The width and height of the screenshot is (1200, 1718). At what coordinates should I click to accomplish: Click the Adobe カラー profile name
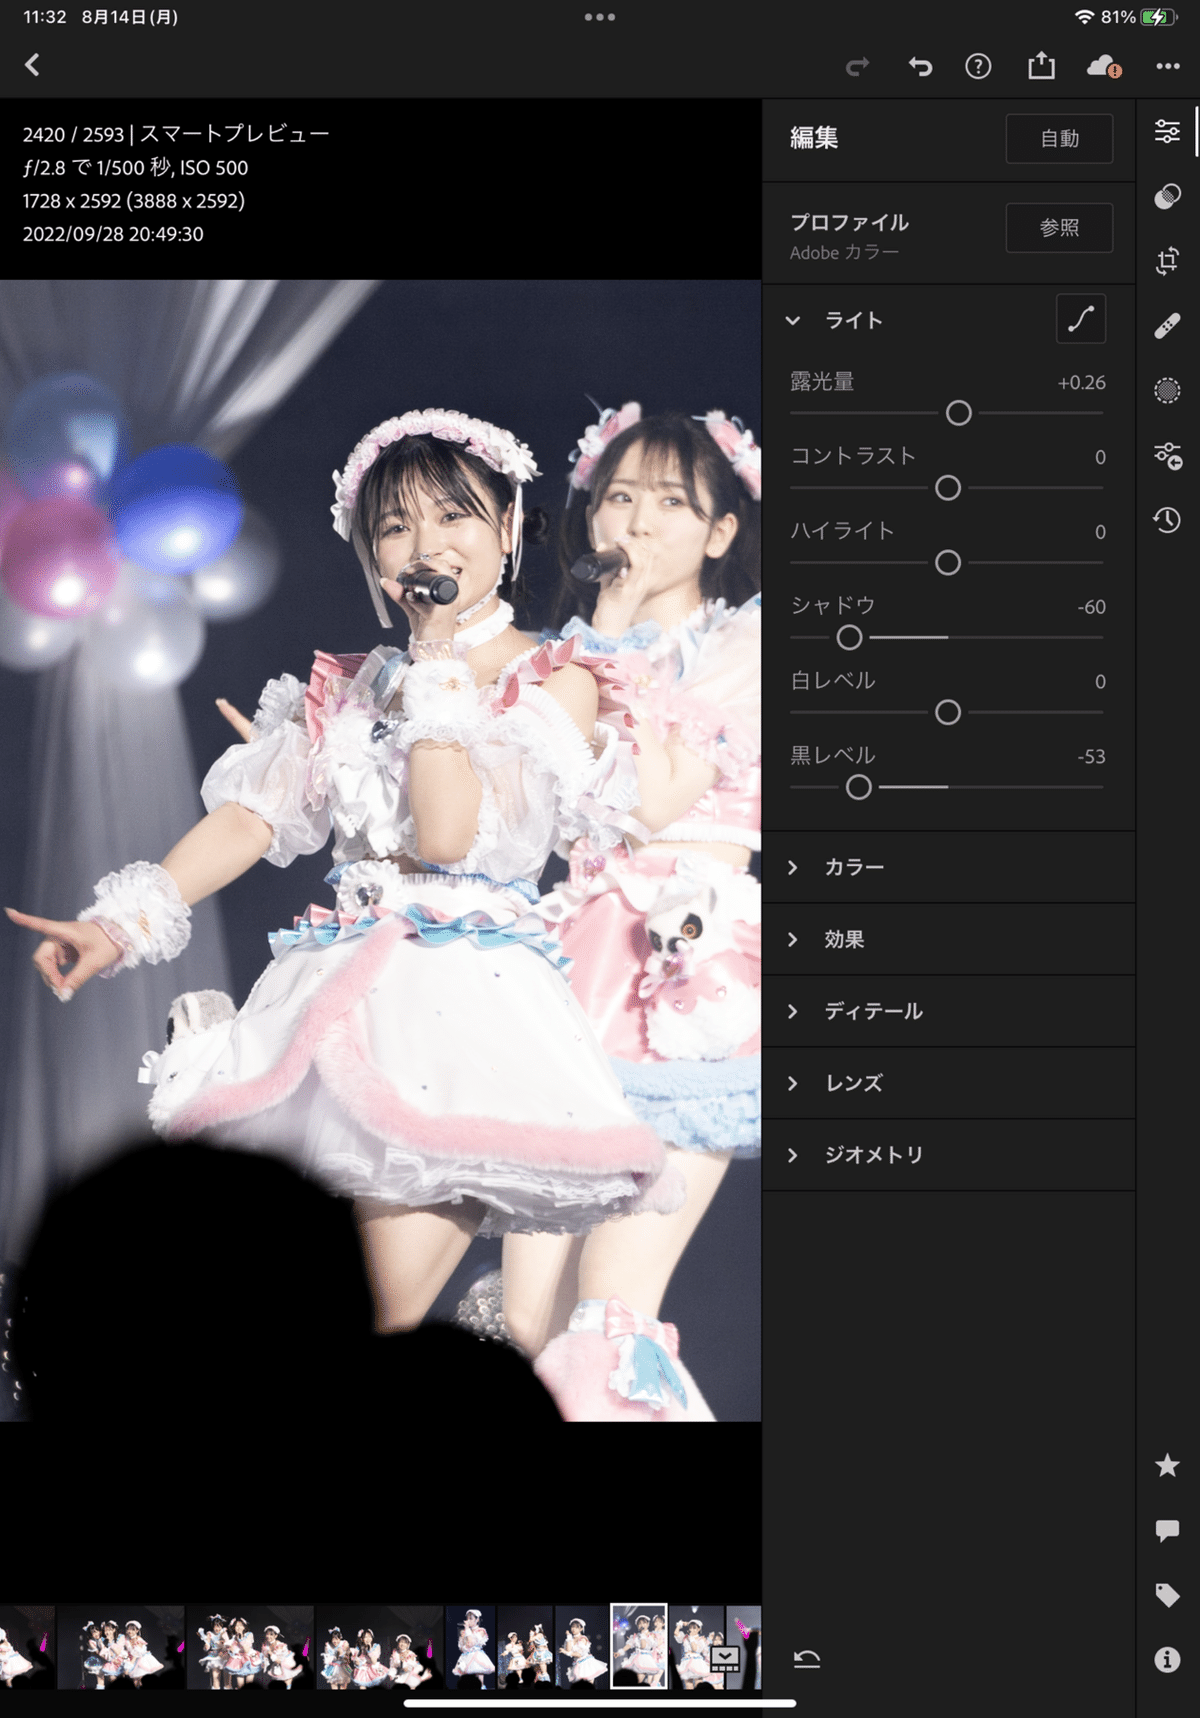pyautogui.click(x=844, y=253)
